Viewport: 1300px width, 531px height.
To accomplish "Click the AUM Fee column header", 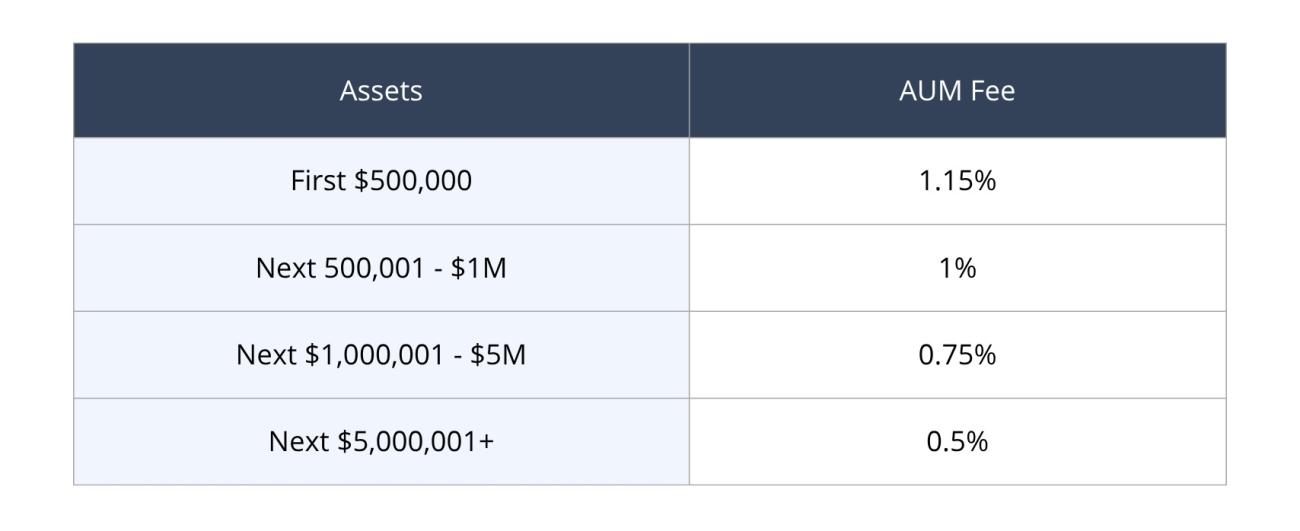I will coord(957,91).
